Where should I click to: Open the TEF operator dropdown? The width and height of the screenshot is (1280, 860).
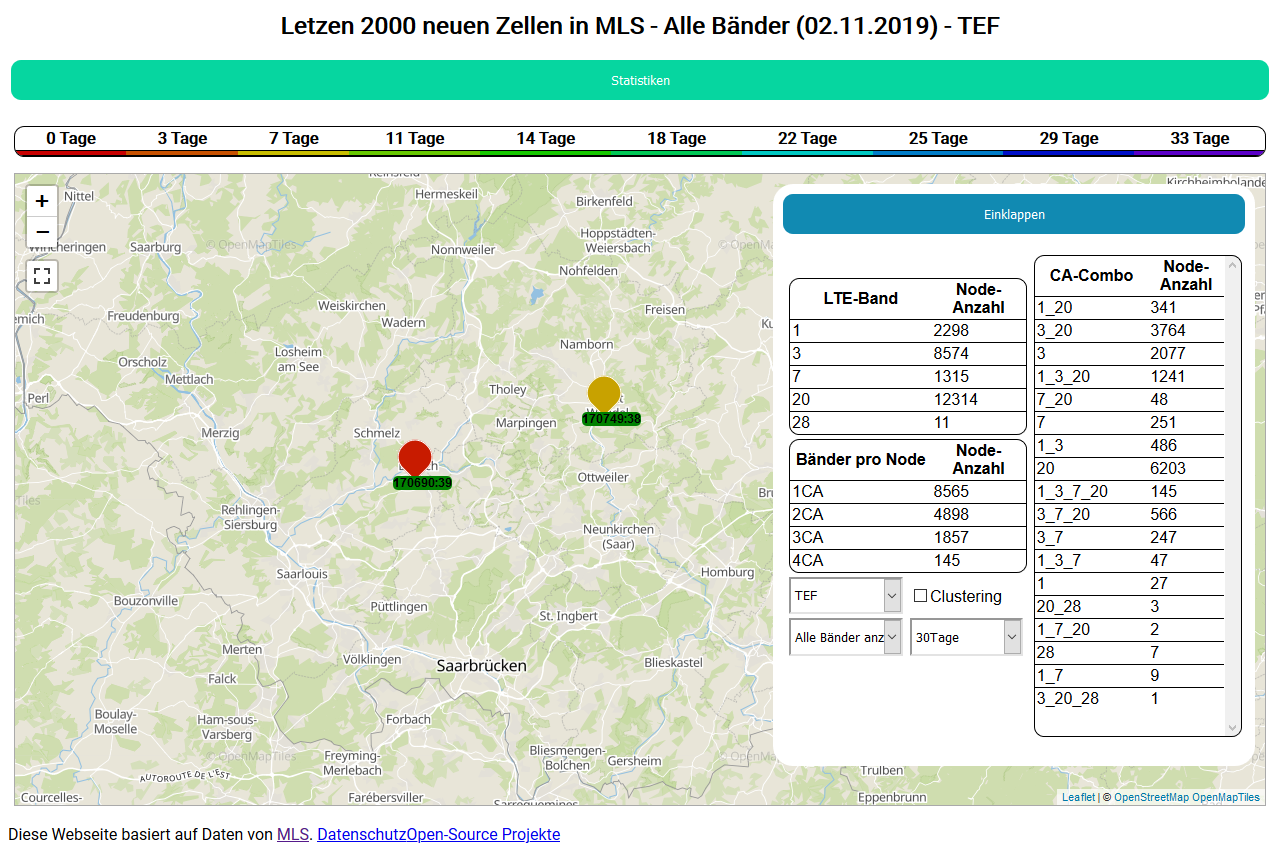[846, 596]
